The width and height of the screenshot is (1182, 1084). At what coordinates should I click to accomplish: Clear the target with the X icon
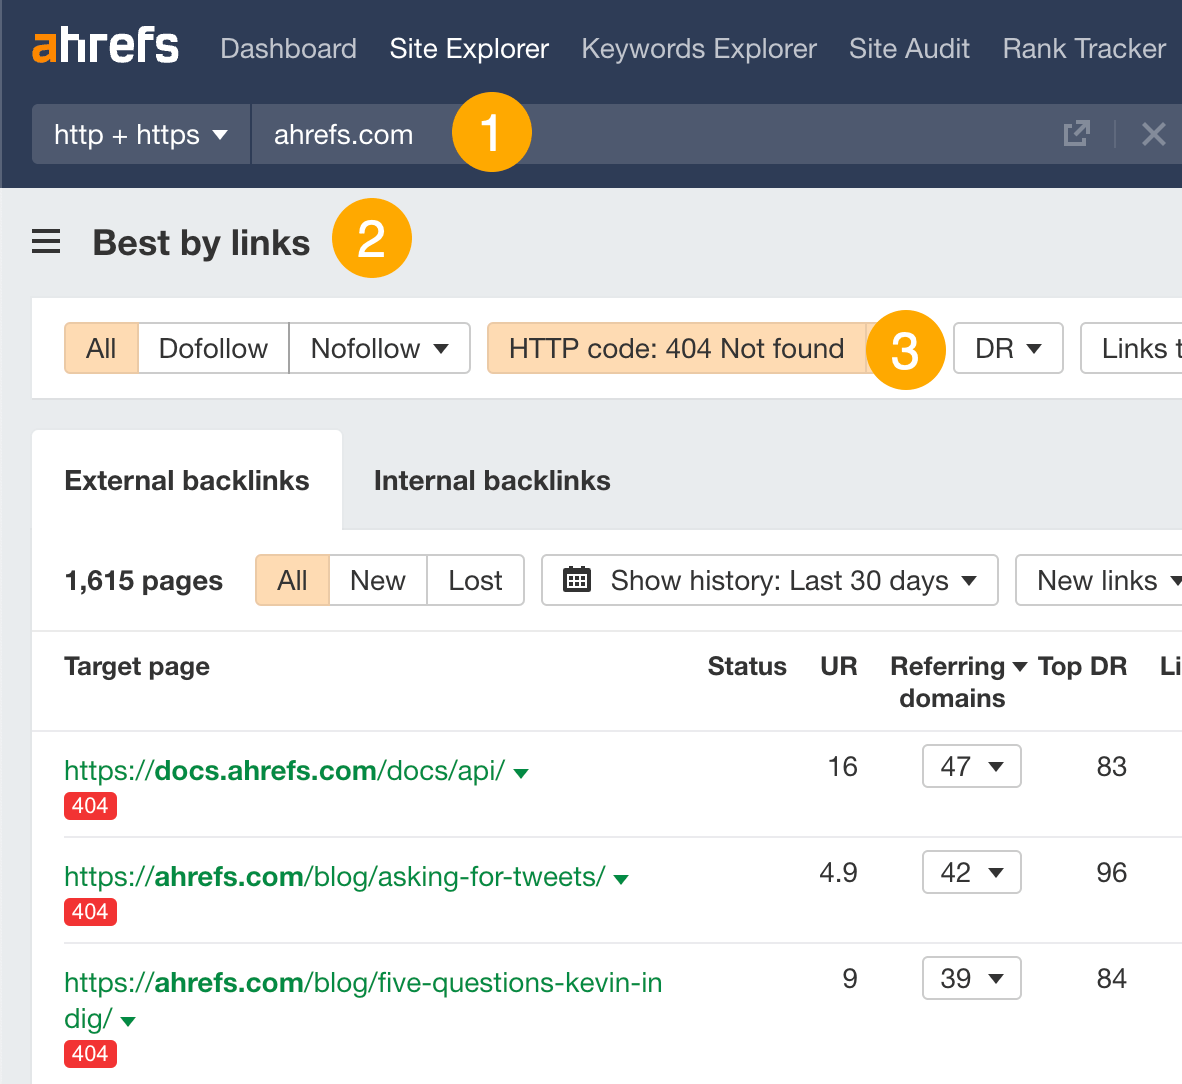[x=1154, y=133]
